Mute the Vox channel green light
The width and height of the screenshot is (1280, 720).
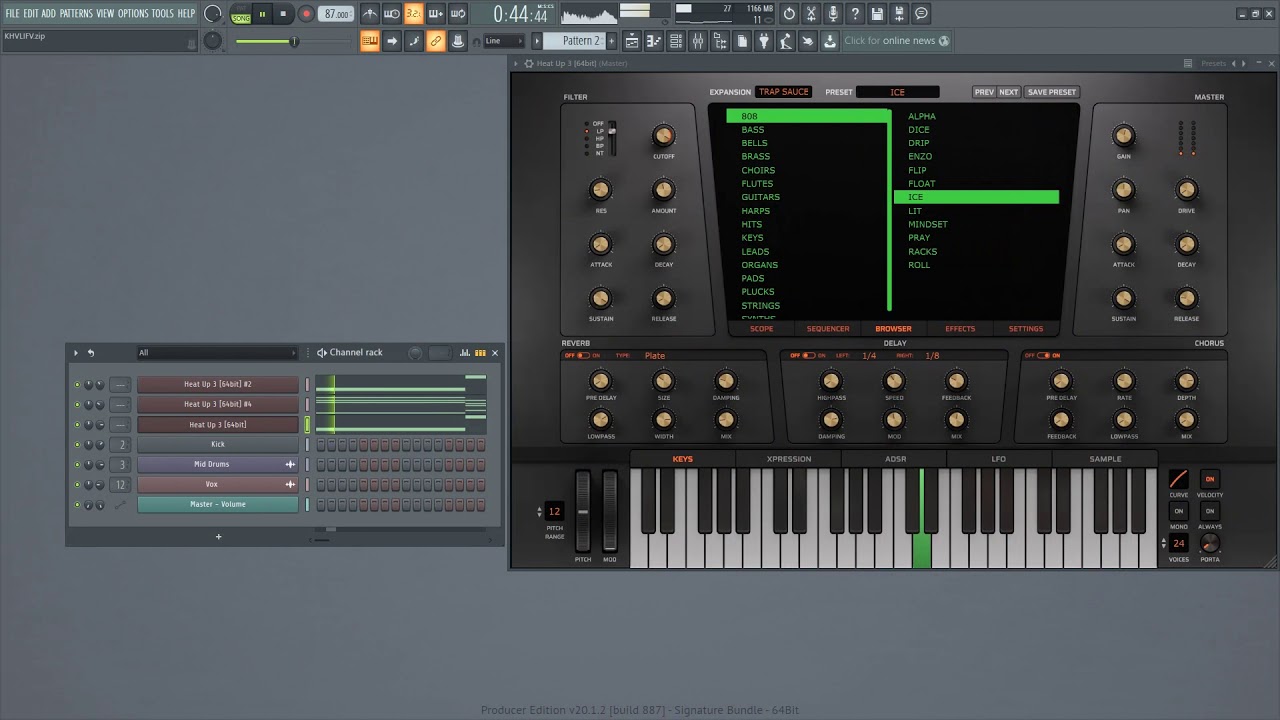pos(77,485)
